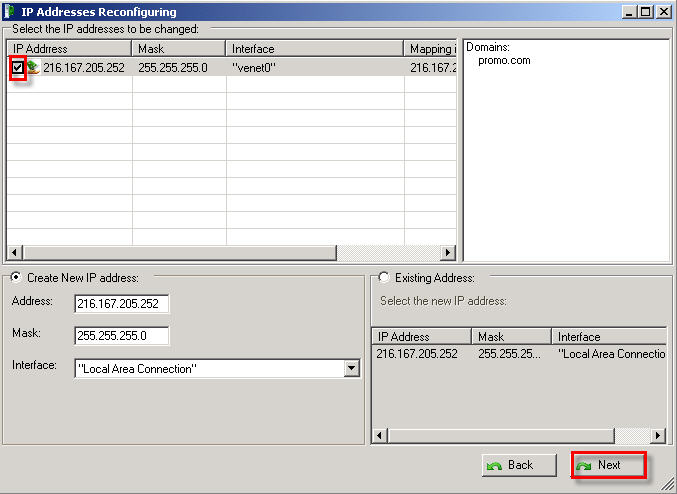The height and width of the screenshot is (494, 677).
Task: Click the existing address list's right scroll arrow
Action: 658,435
